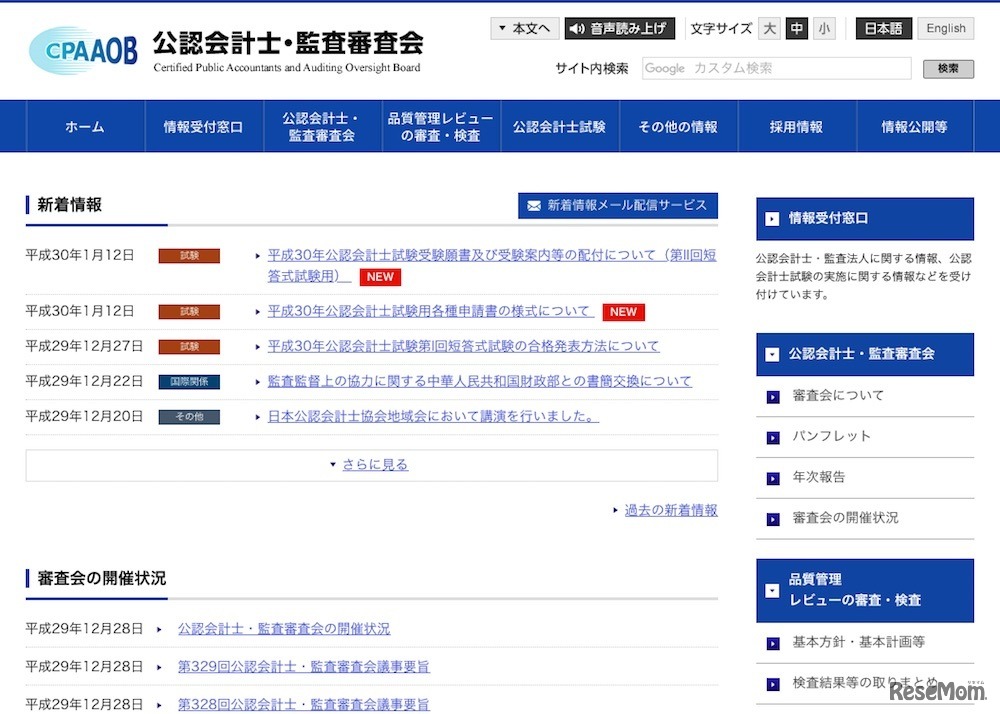This screenshot has width=1000, height=714.
Task: Switch the site language to English
Action: [x=945, y=28]
